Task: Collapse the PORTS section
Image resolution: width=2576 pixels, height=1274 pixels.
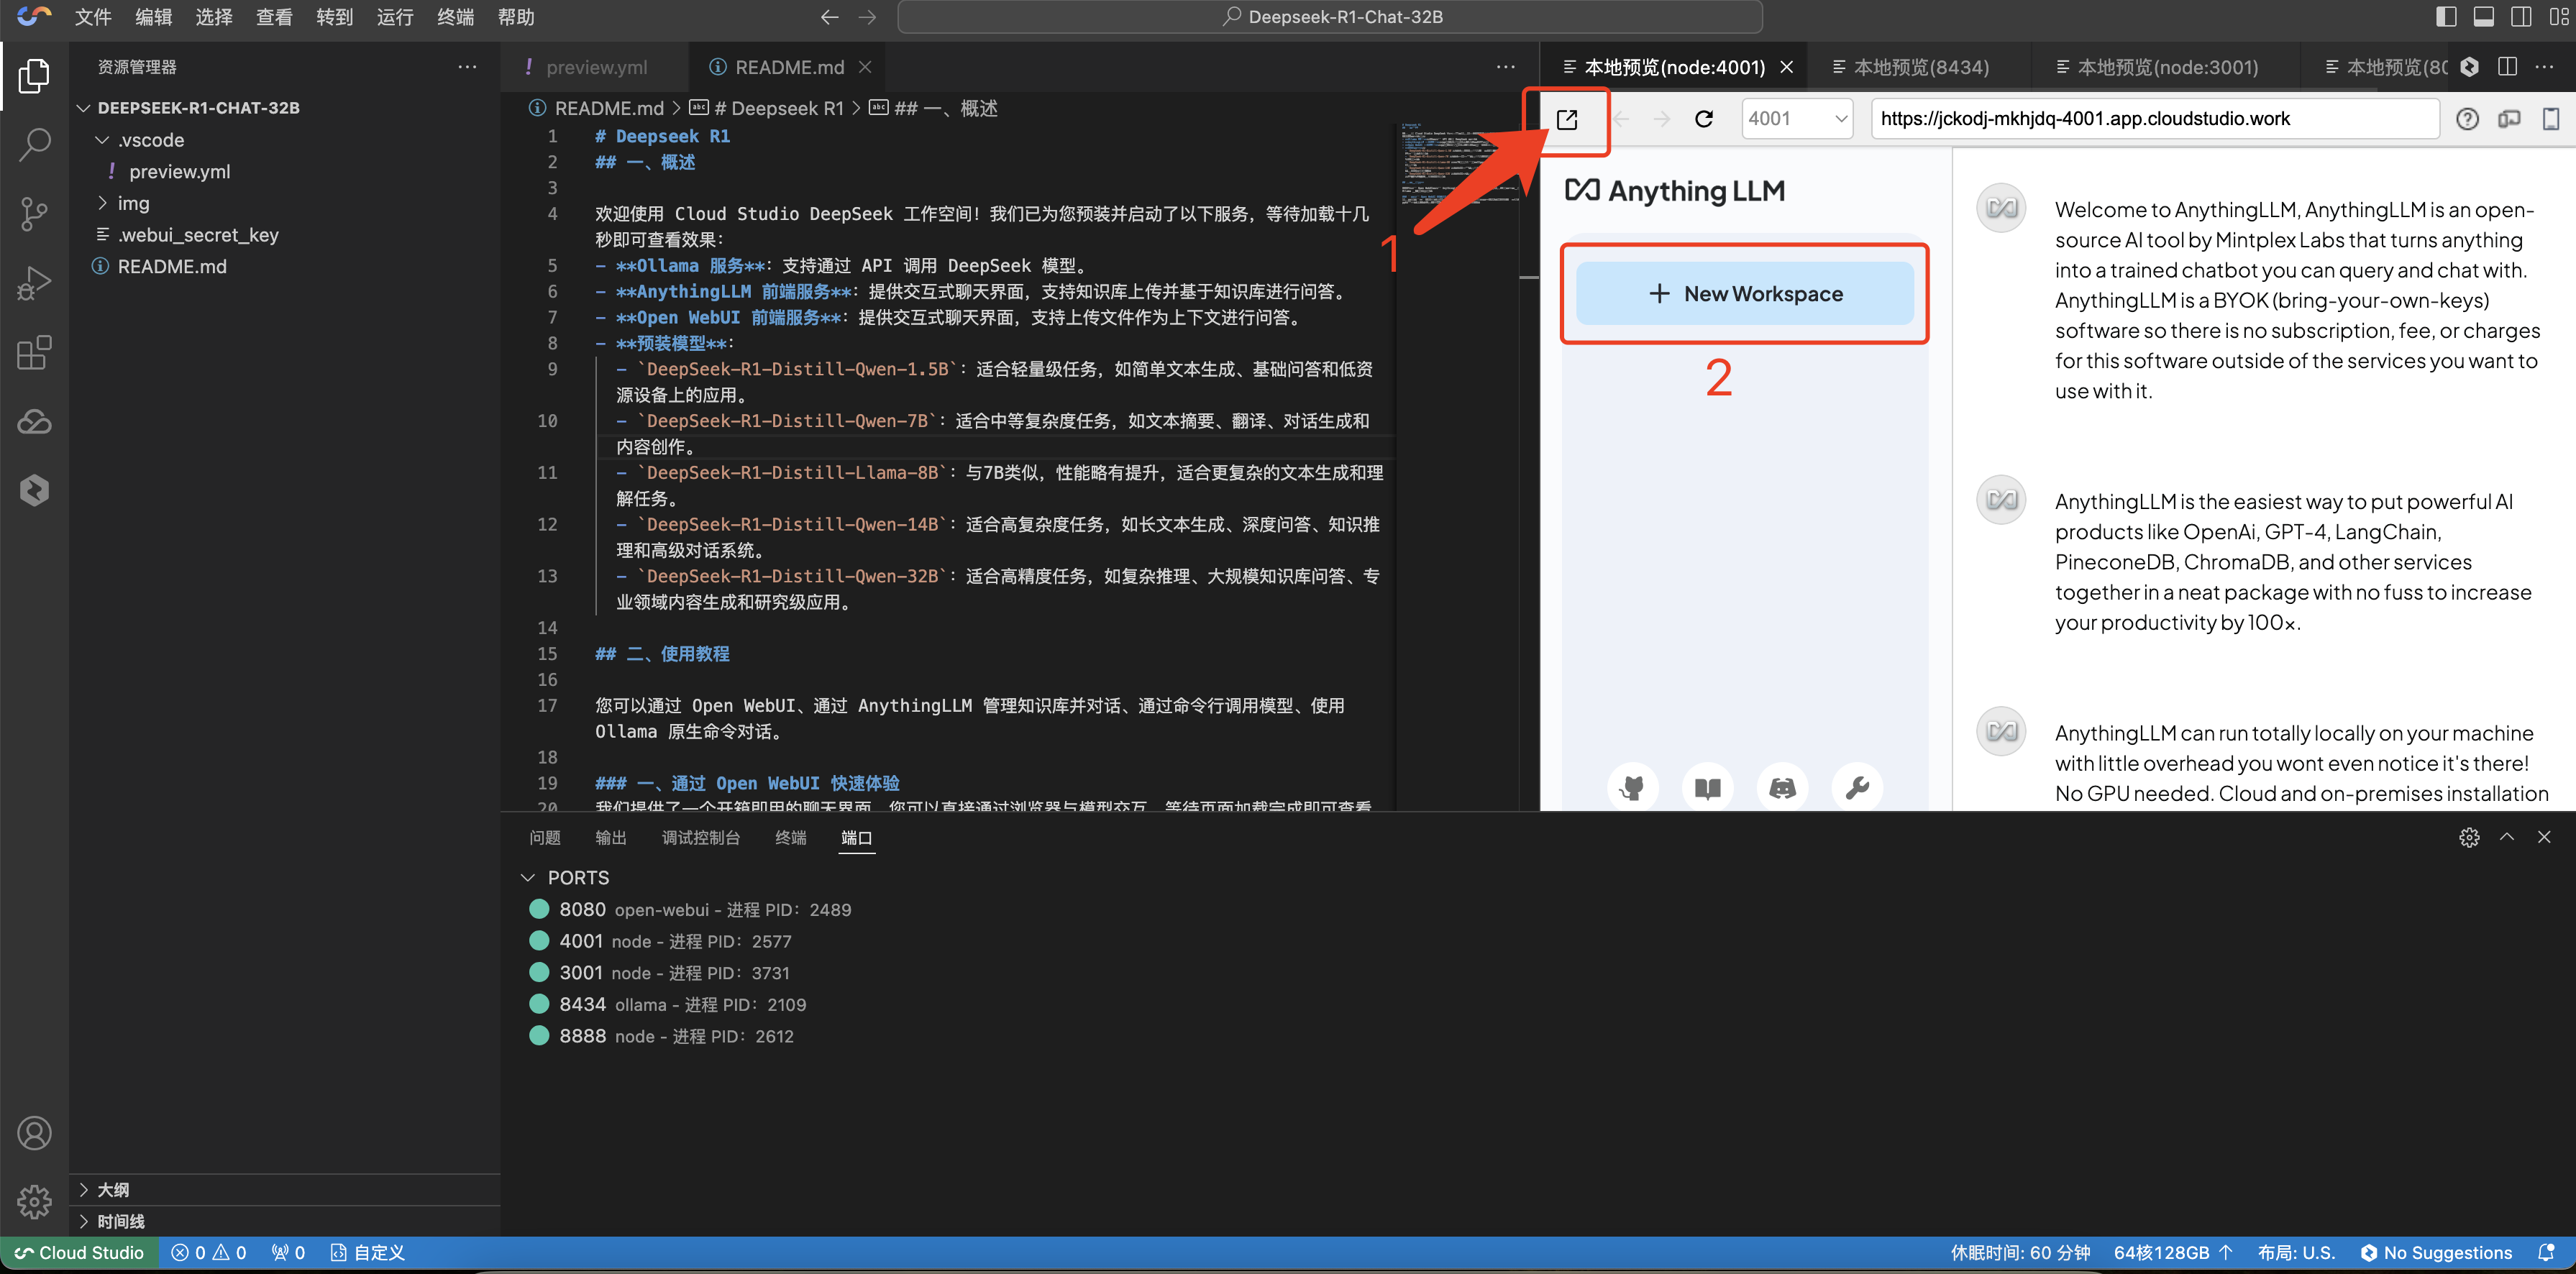Action: point(528,877)
